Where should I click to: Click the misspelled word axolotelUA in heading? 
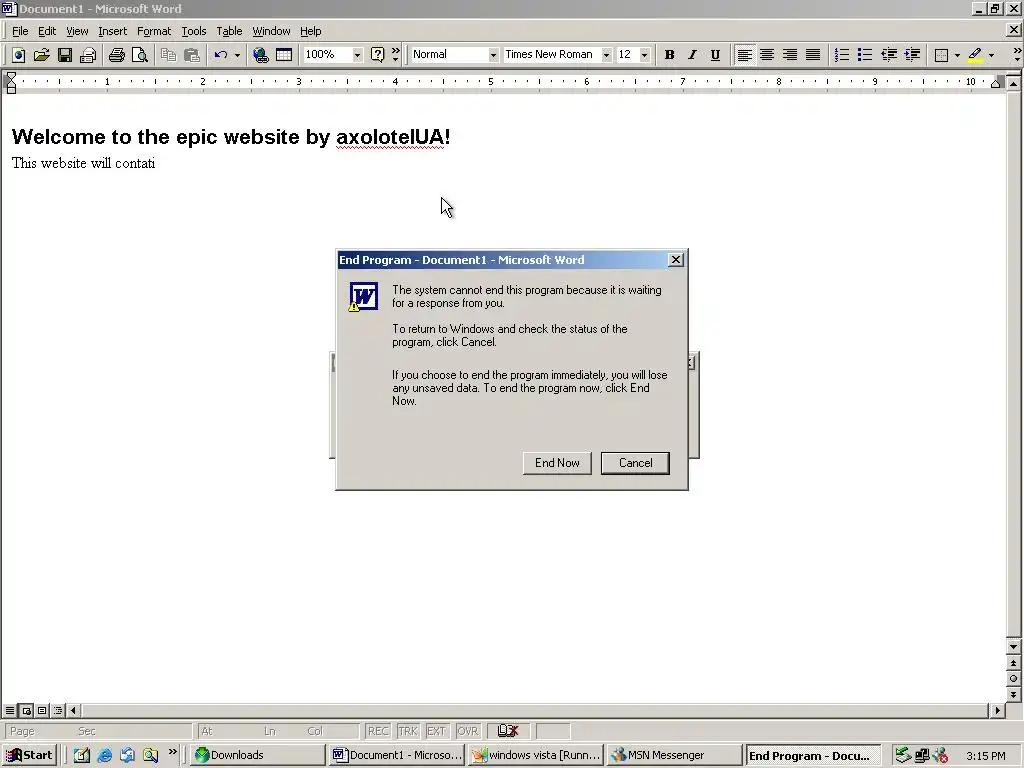coord(390,136)
